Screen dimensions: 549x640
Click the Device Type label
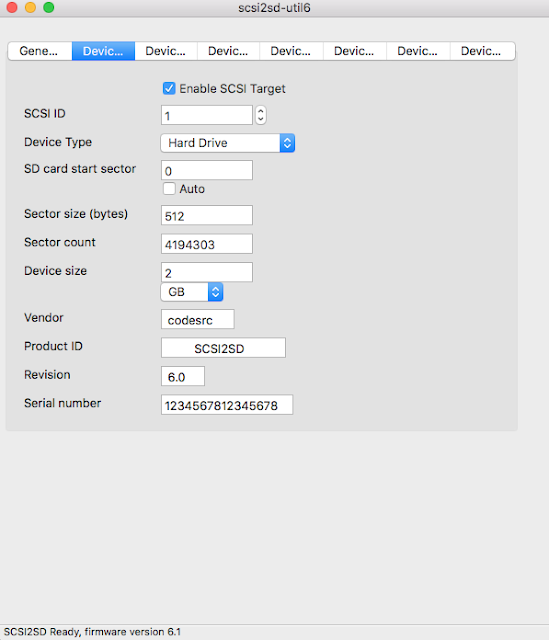[x=58, y=142]
